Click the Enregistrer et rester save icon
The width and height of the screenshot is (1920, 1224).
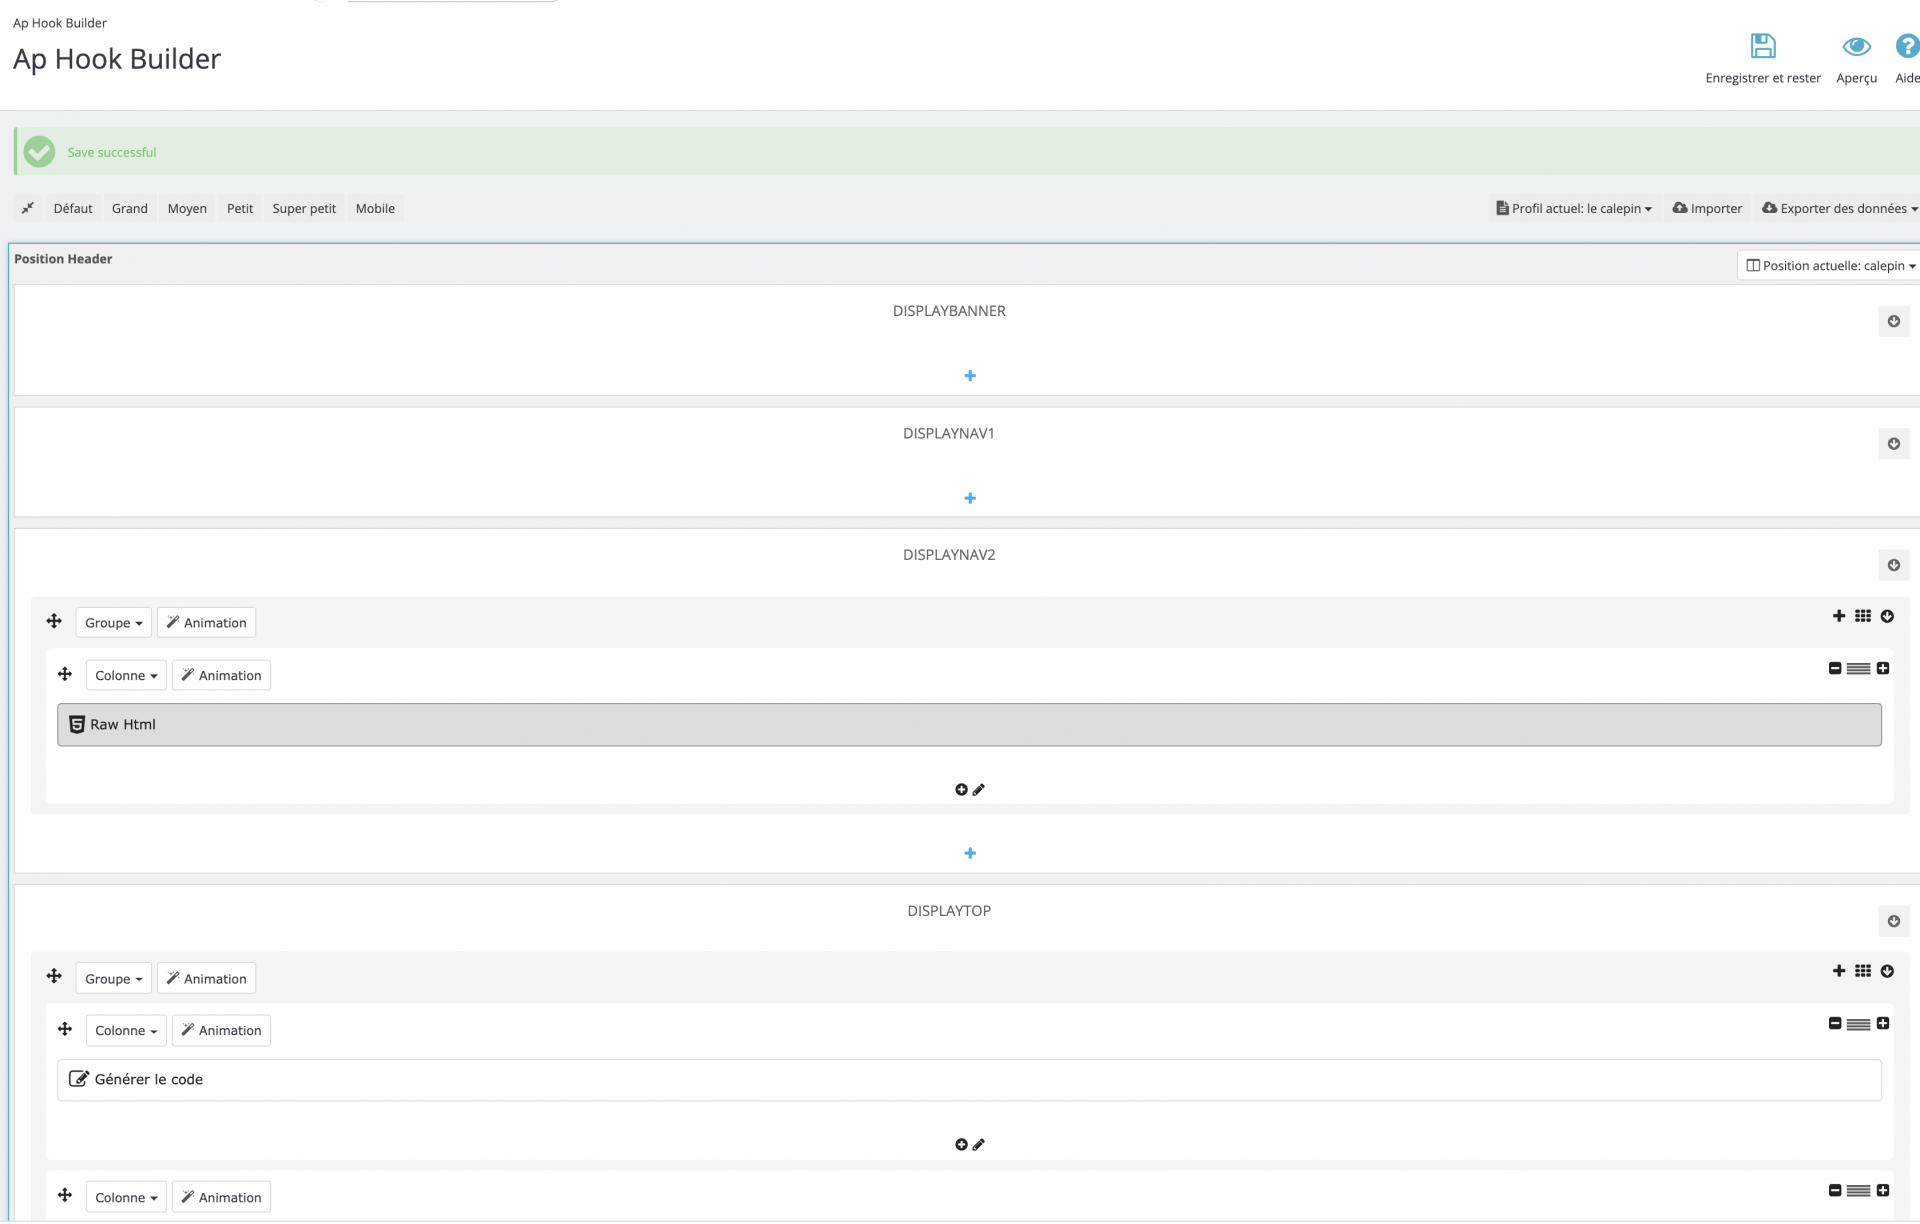click(x=1762, y=46)
